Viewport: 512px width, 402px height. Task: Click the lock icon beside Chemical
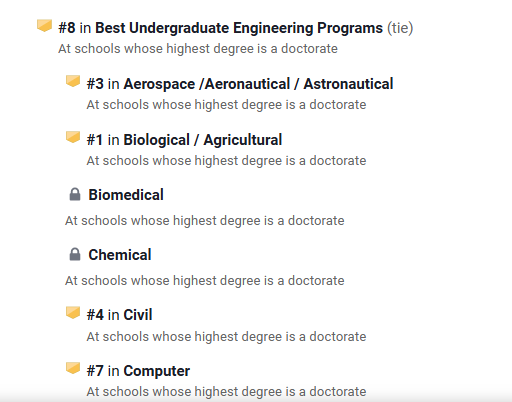(x=75, y=254)
